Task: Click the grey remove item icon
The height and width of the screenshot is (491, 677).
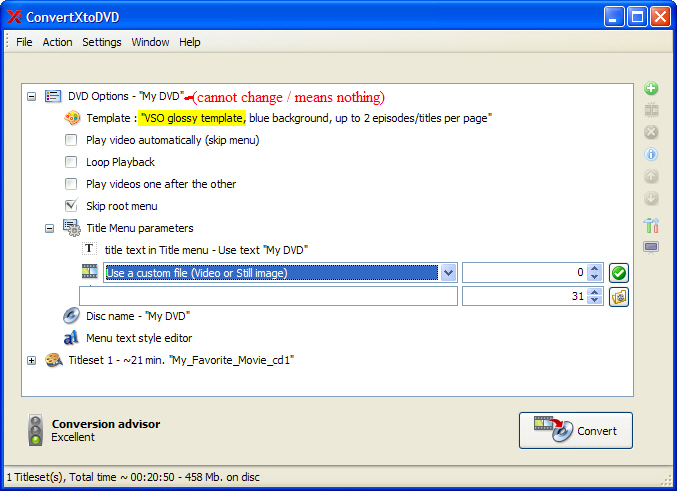Action: [651, 132]
